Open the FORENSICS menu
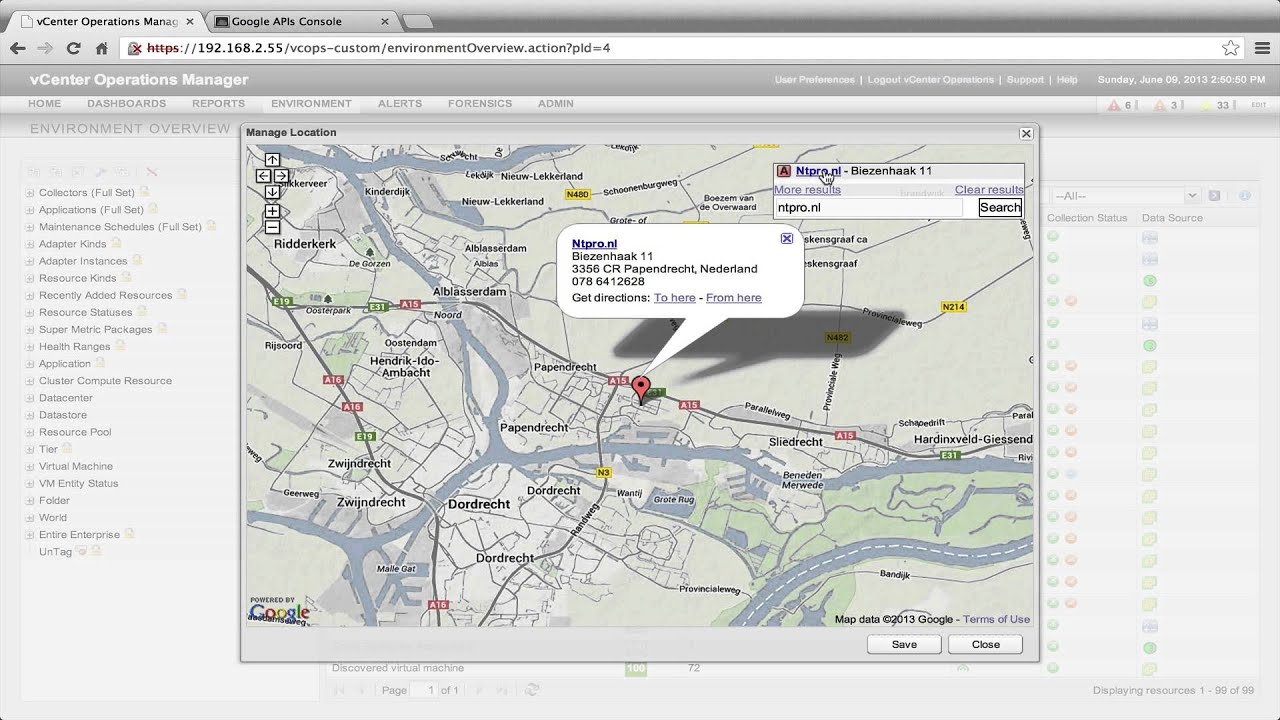 [480, 103]
